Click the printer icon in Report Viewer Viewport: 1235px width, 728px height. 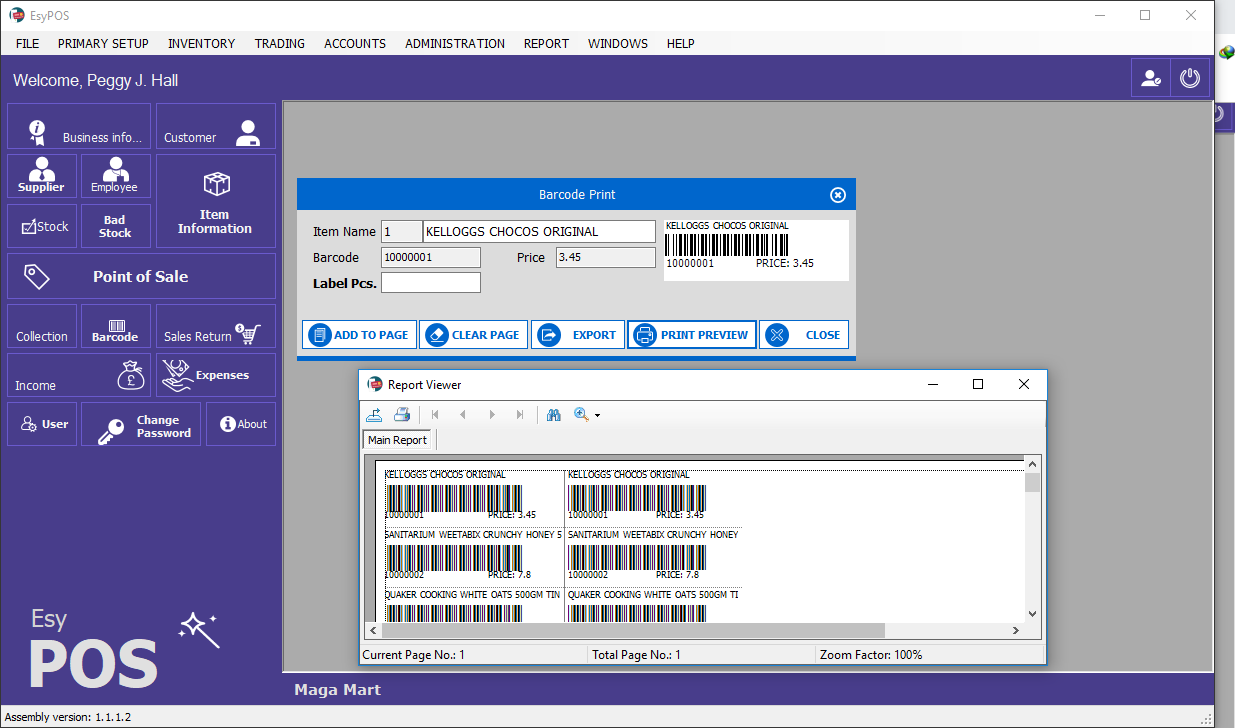click(402, 415)
